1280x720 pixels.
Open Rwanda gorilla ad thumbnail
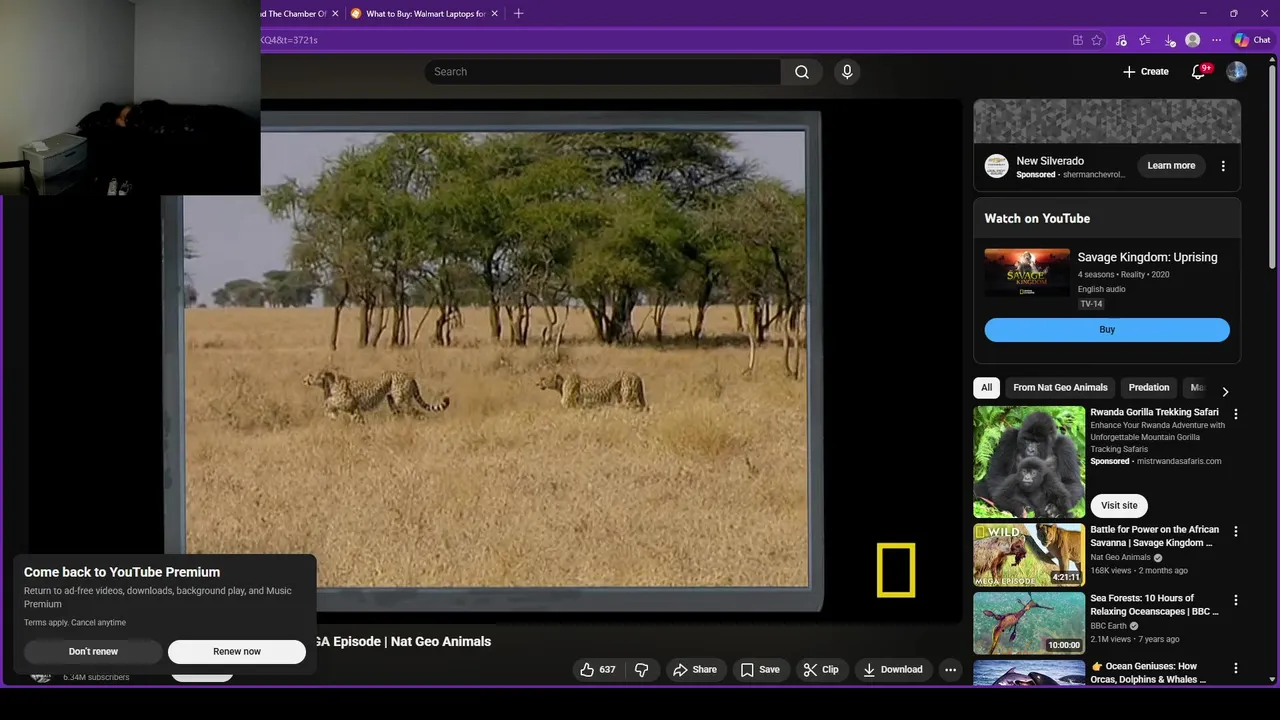1029,461
